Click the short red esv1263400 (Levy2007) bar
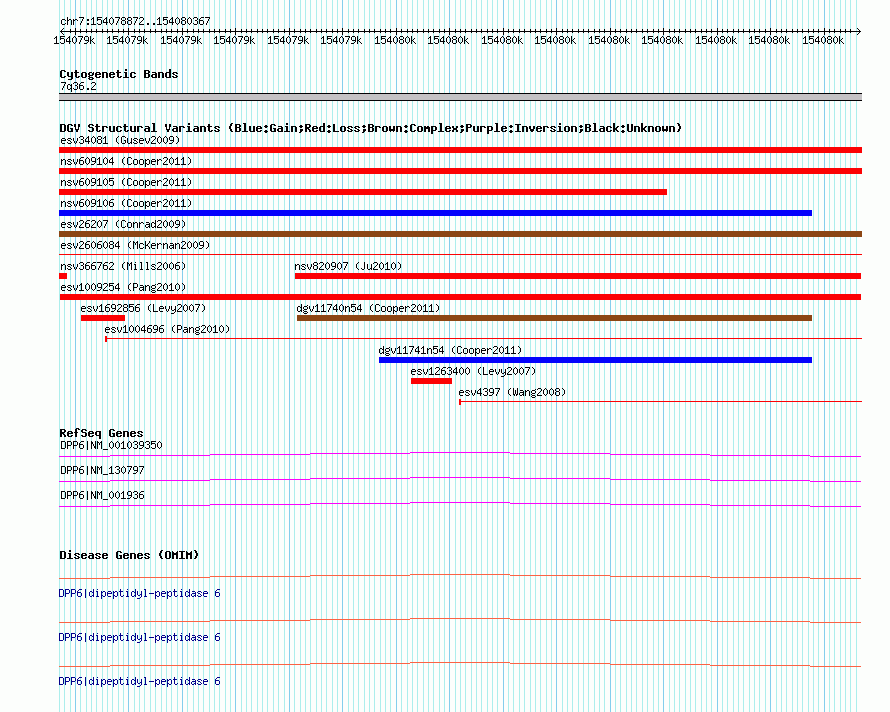 pos(431,381)
